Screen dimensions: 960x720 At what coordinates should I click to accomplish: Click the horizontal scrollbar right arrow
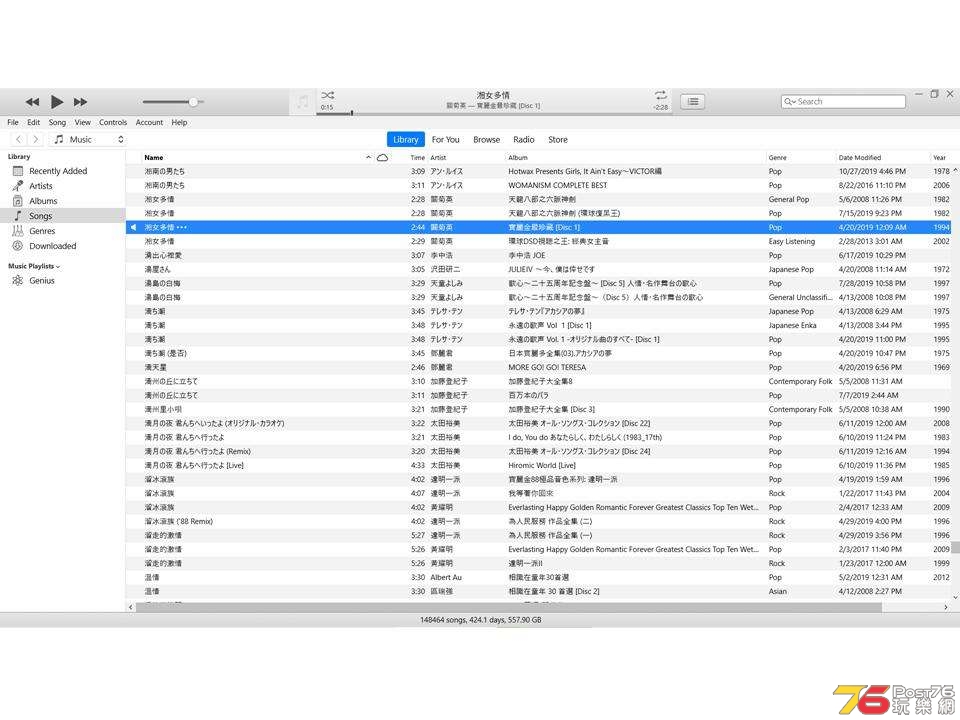(946, 607)
